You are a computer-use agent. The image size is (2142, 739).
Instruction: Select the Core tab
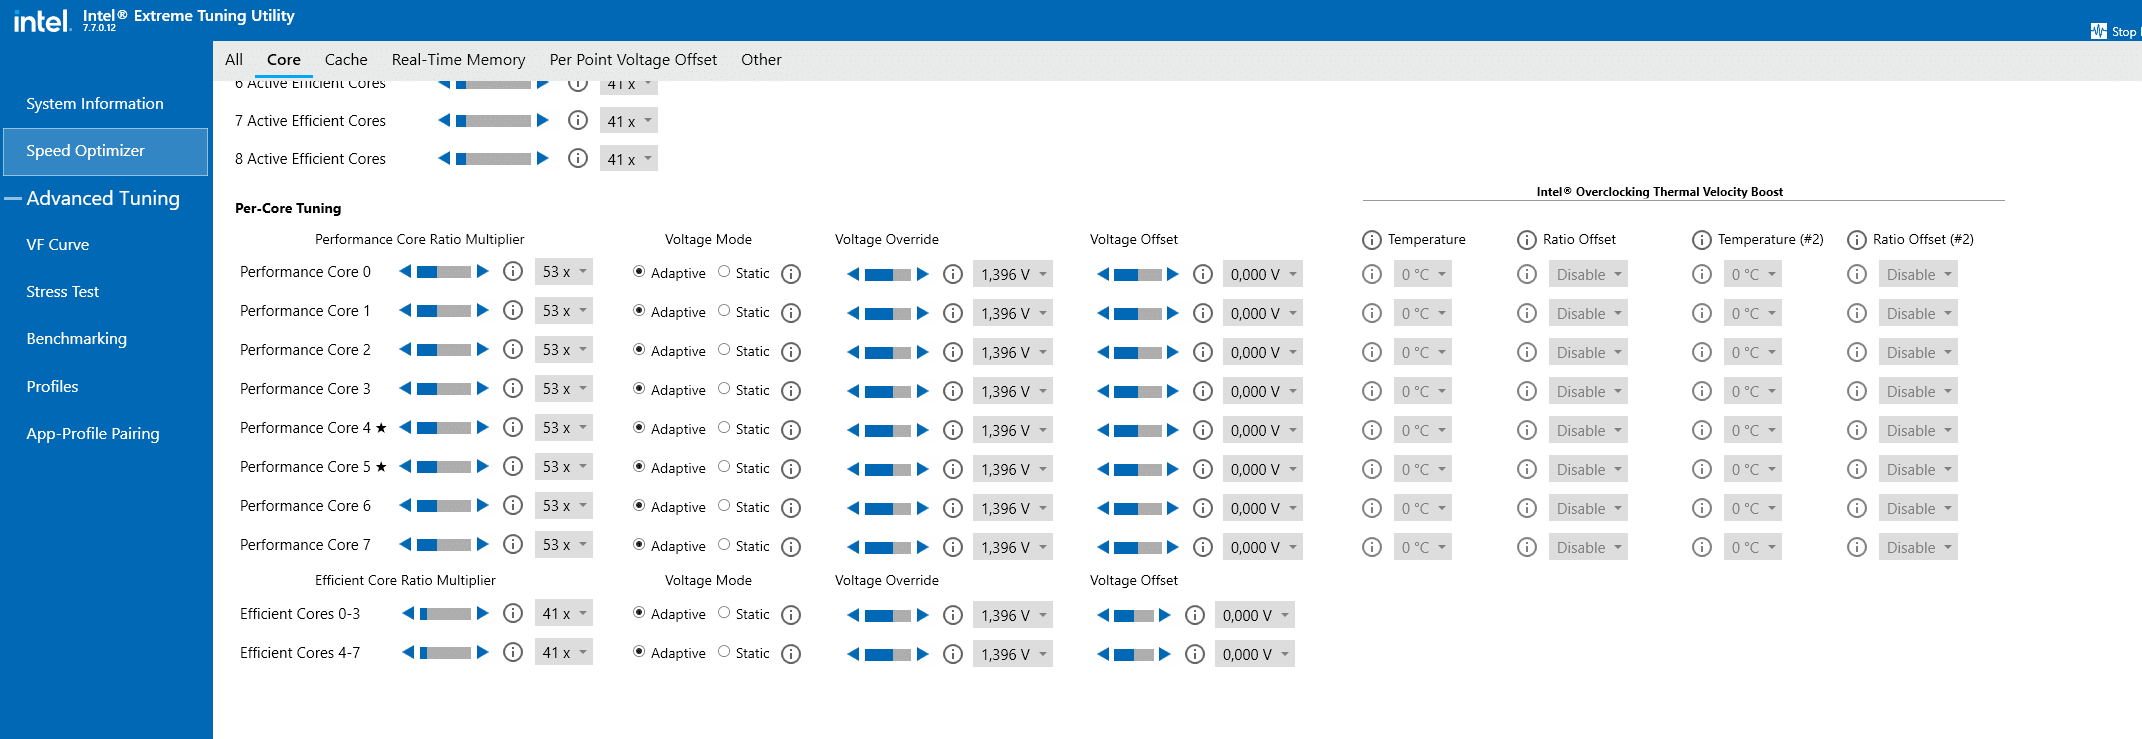[284, 60]
